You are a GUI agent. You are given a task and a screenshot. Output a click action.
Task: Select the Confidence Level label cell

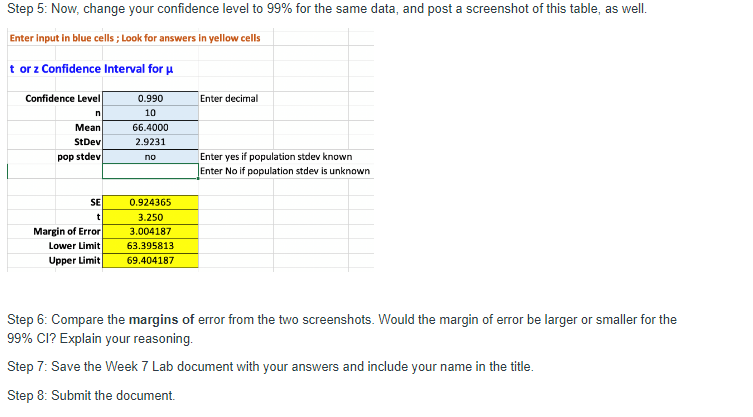(63, 98)
